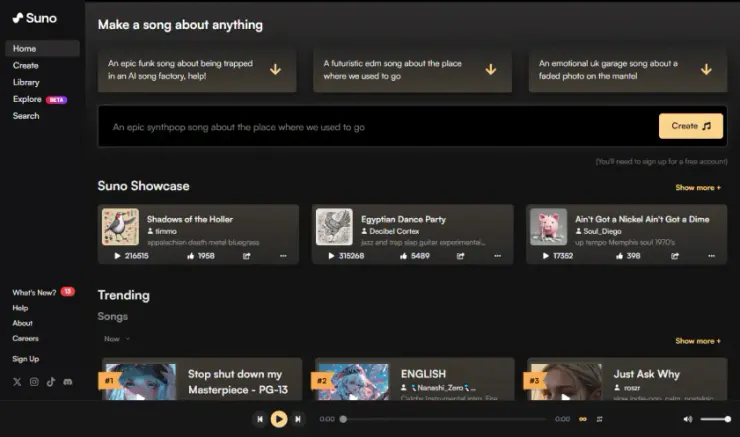Adjust the volume slider
740x437 pixels.
tap(715, 419)
